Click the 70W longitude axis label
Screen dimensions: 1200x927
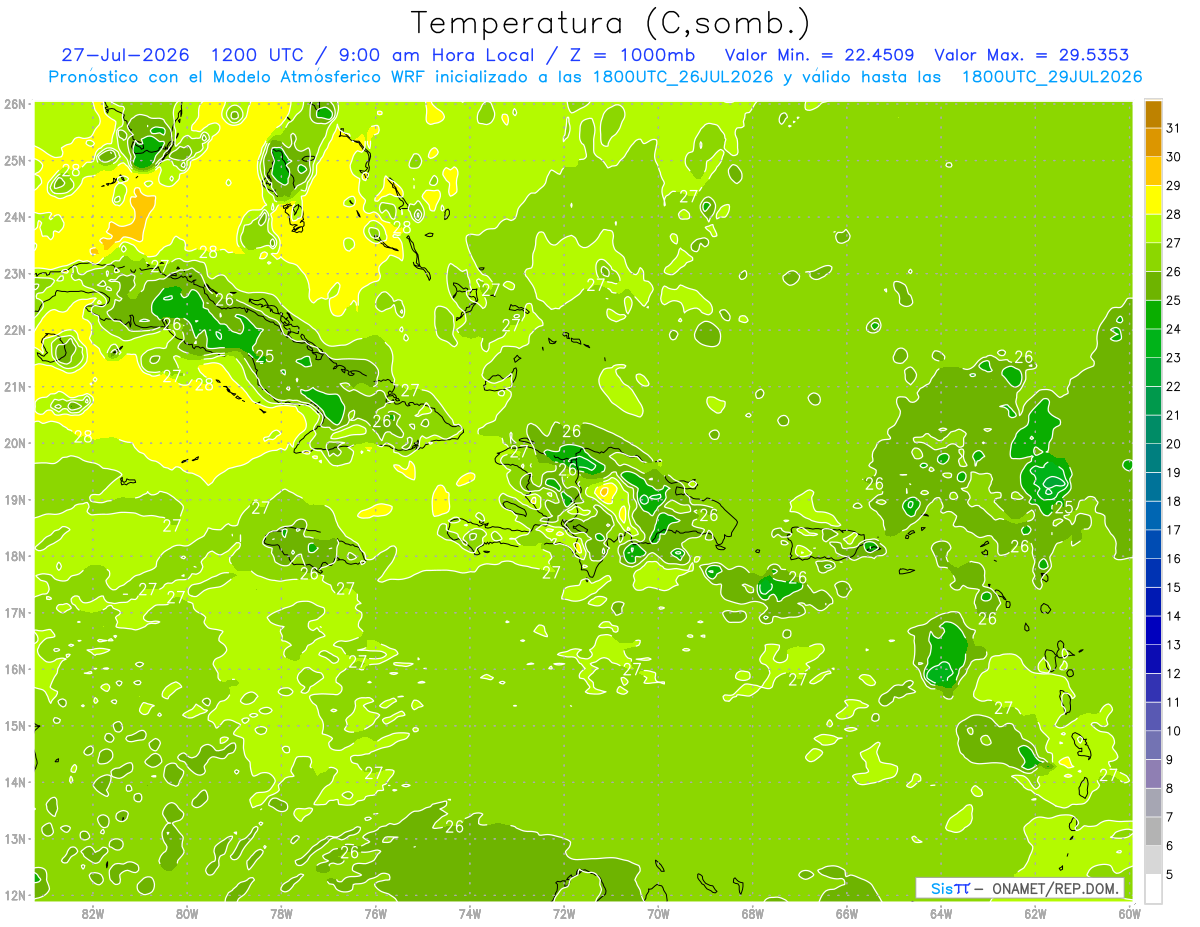pyautogui.click(x=658, y=913)
